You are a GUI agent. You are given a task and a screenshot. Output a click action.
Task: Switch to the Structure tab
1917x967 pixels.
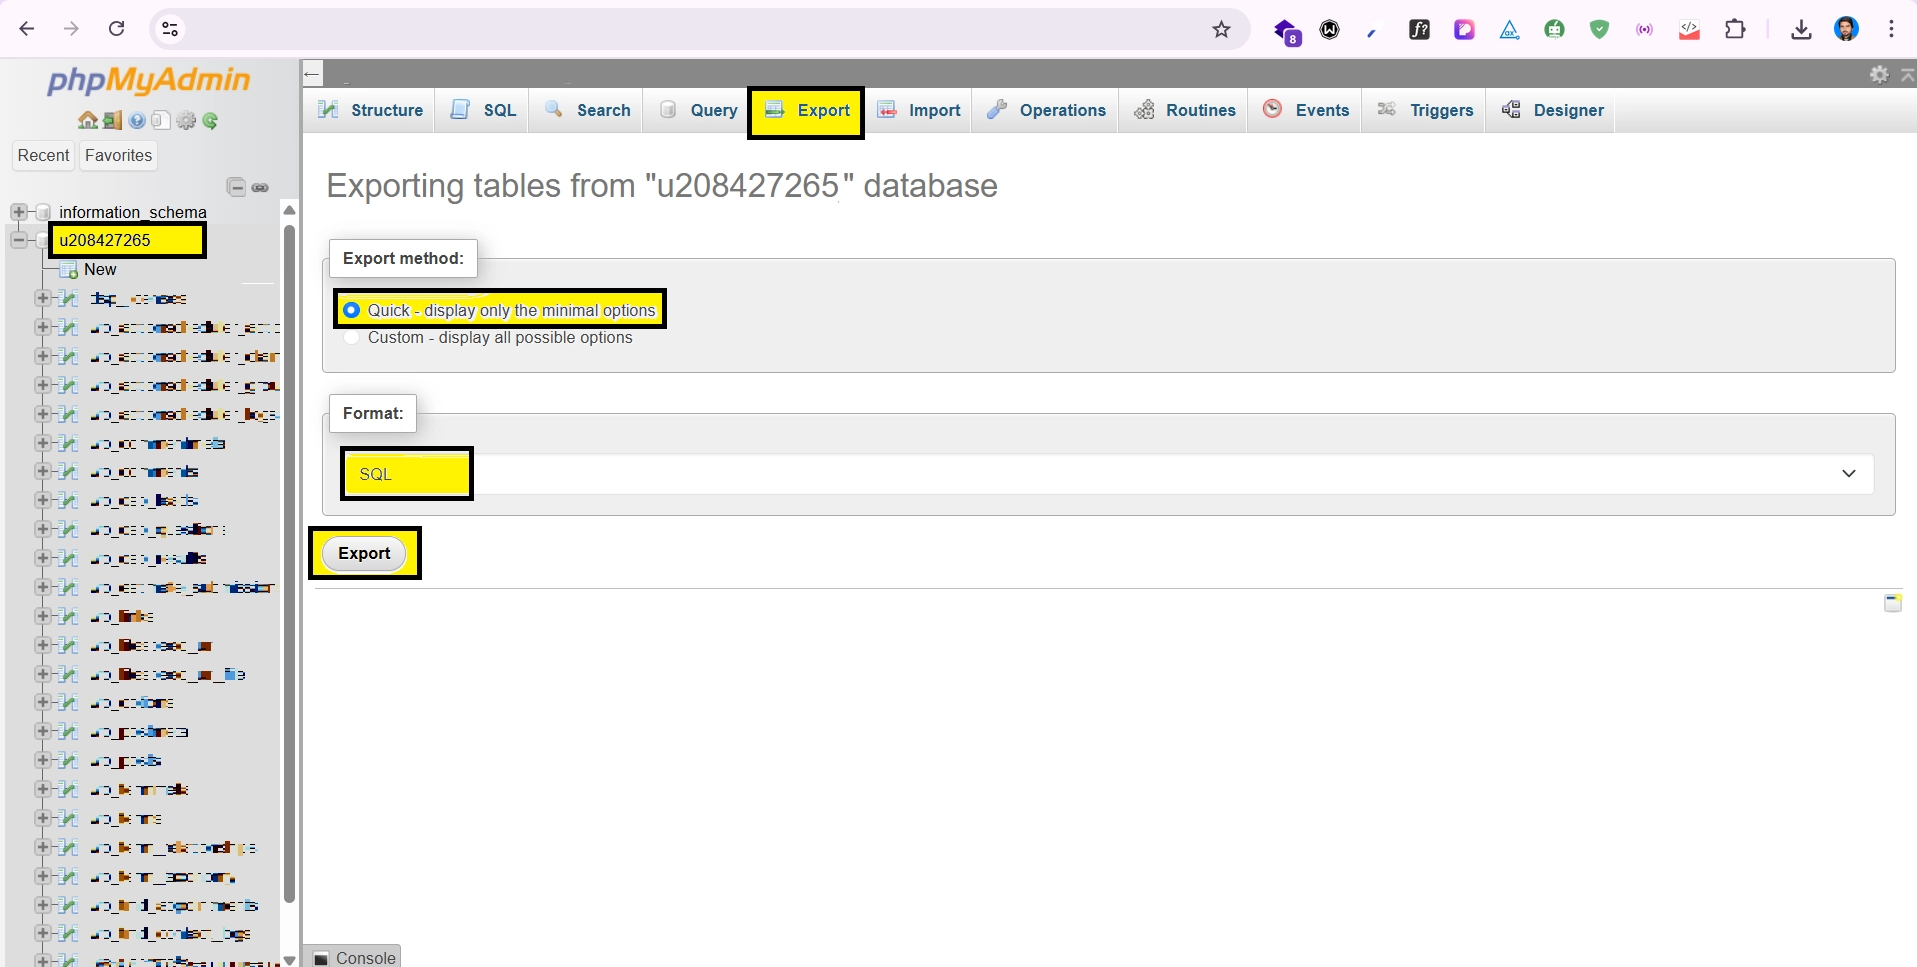click(x=371, y=110)
